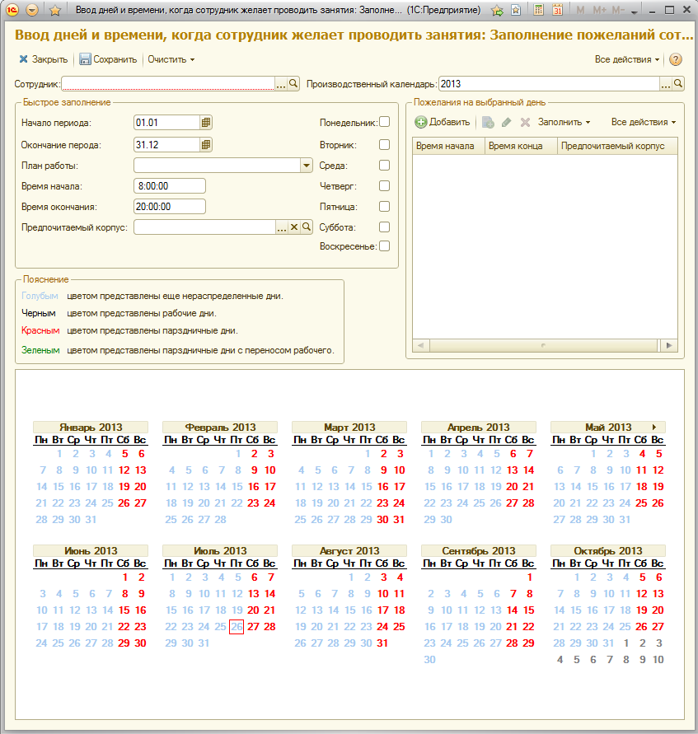The width and height of the screenshot is (698, 734).
Task: Click the green plus Добавить icon
Action: click(x=421, y=122)
